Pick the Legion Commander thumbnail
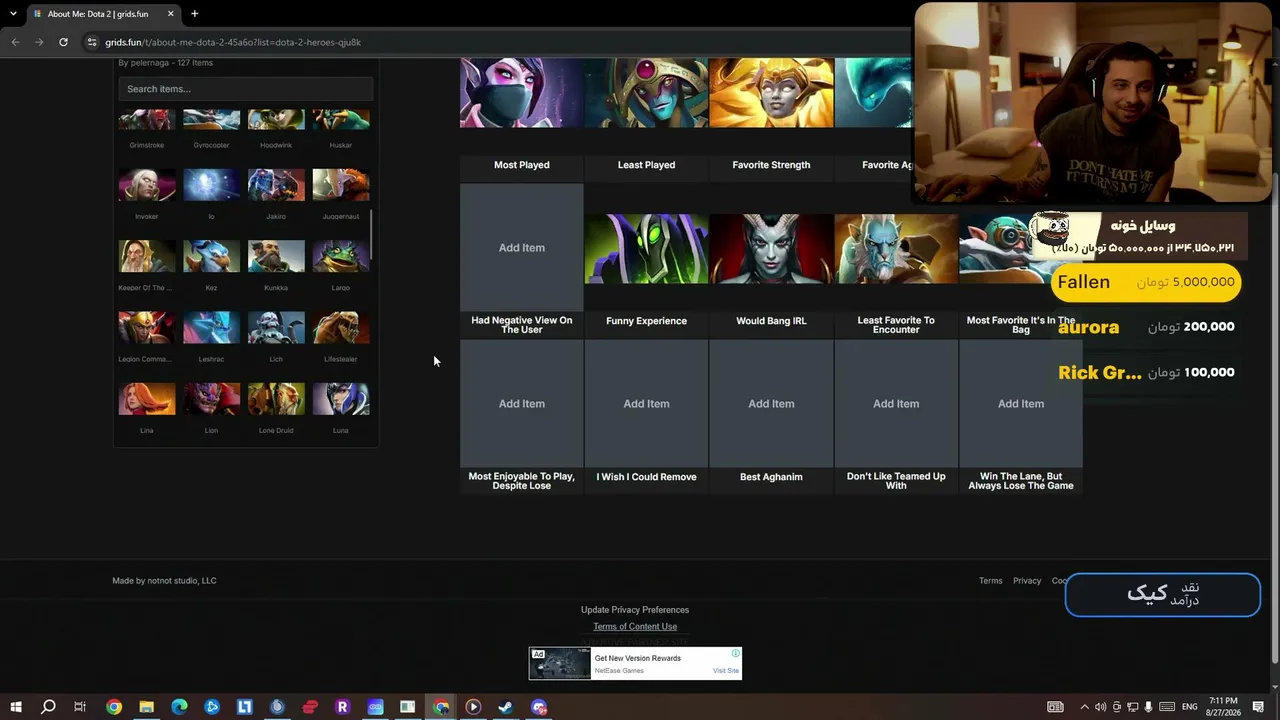This screenshot has width=1280, height=720. click(x=147, y=328)
